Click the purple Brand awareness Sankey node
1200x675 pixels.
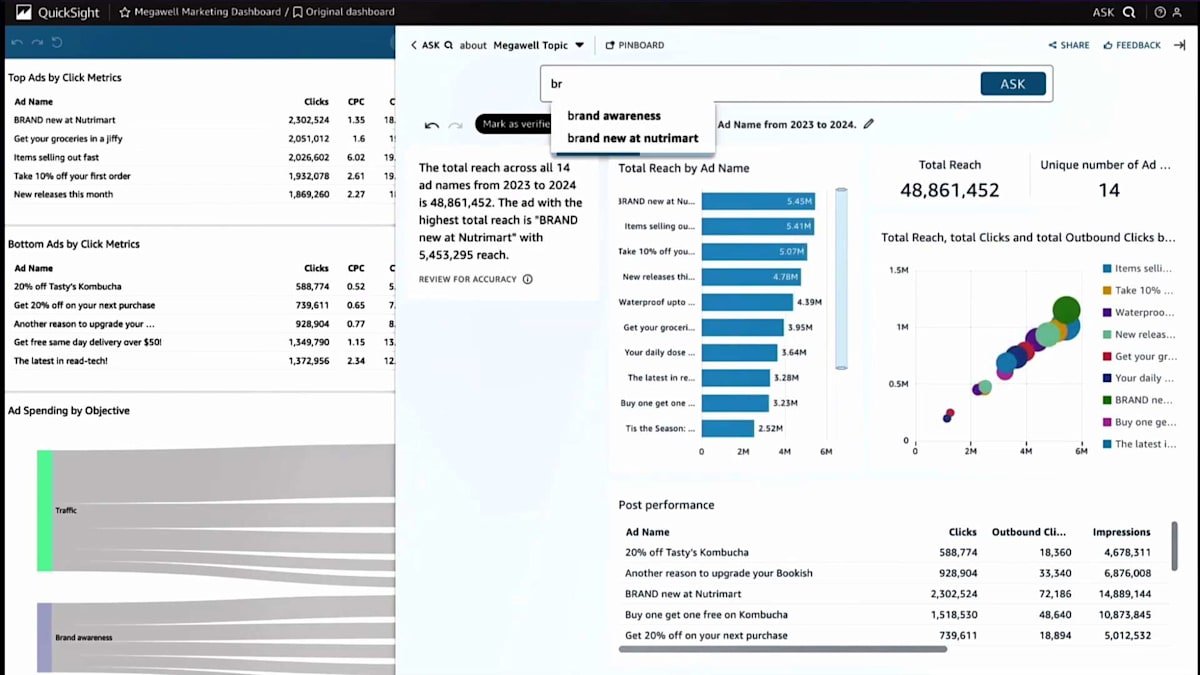click(45, 637)
